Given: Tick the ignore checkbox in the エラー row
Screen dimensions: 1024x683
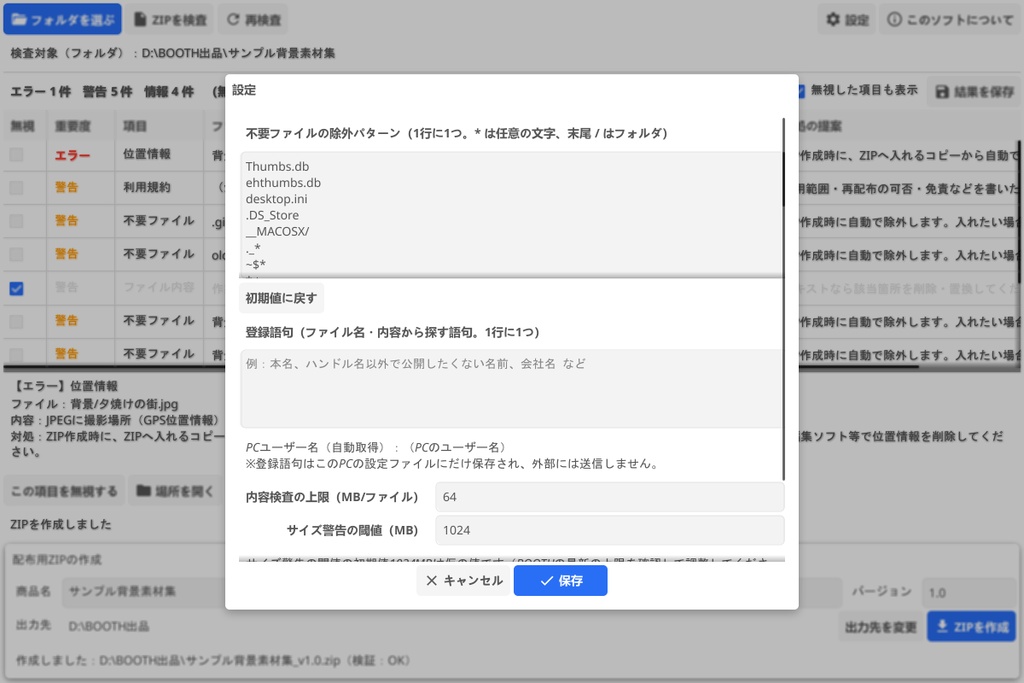Looking at the screenshot, I should [x=16, y=154].
